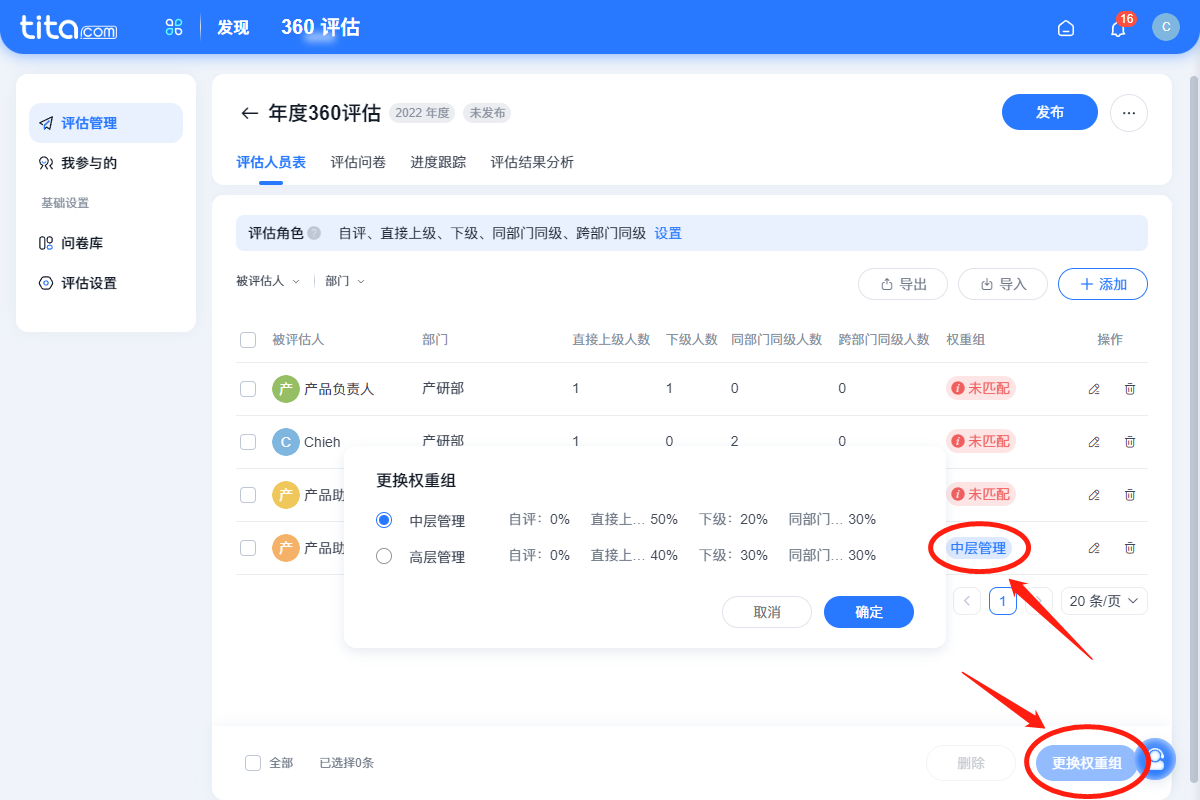This screenshot has height=800, width=1200.
Task: Open the 设置 link beside the role list
Action: pyautogui.click(x=668, y=233)
